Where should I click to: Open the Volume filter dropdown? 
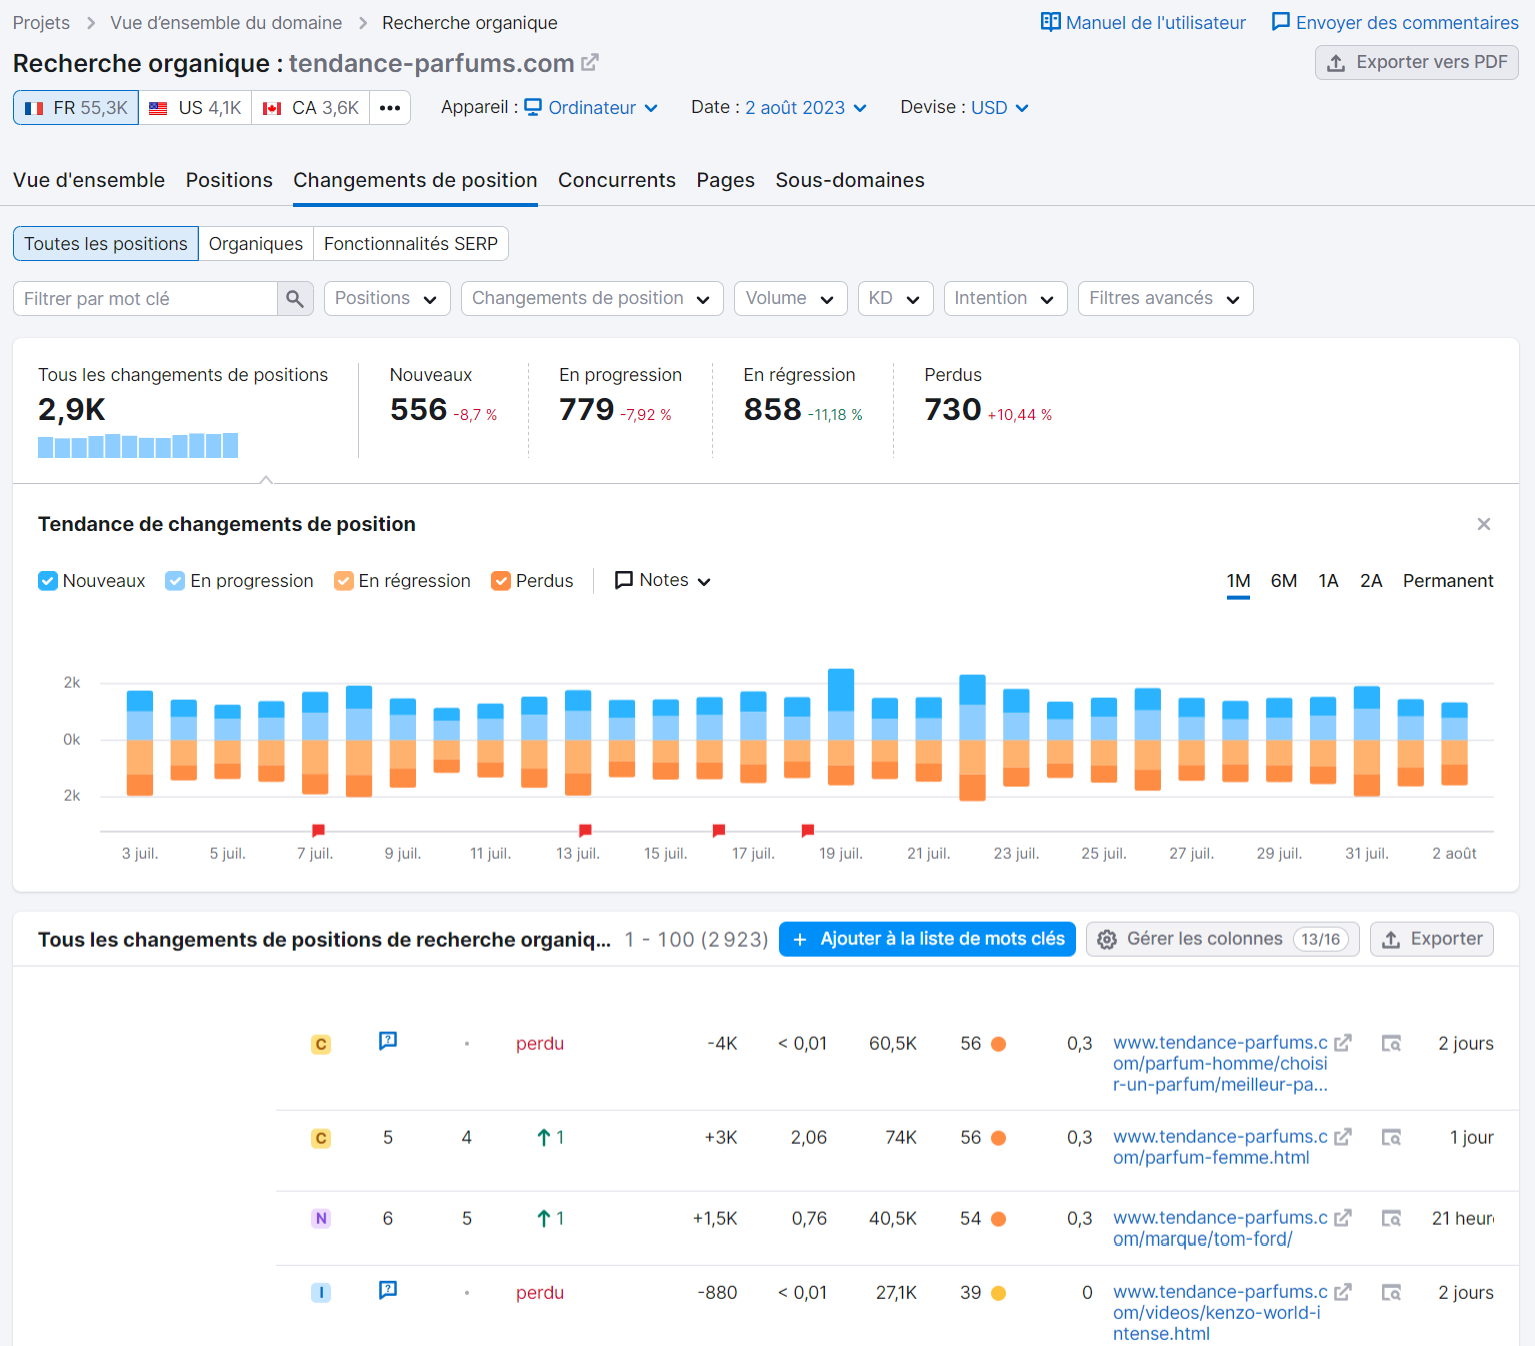[791, 298]
